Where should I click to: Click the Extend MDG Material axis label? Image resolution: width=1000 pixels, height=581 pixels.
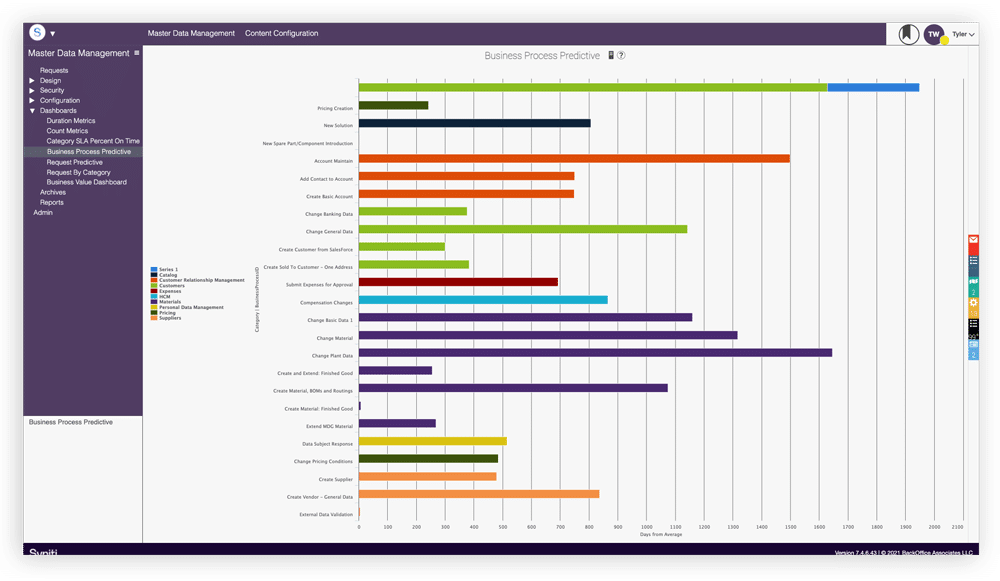tap(329, 426)
